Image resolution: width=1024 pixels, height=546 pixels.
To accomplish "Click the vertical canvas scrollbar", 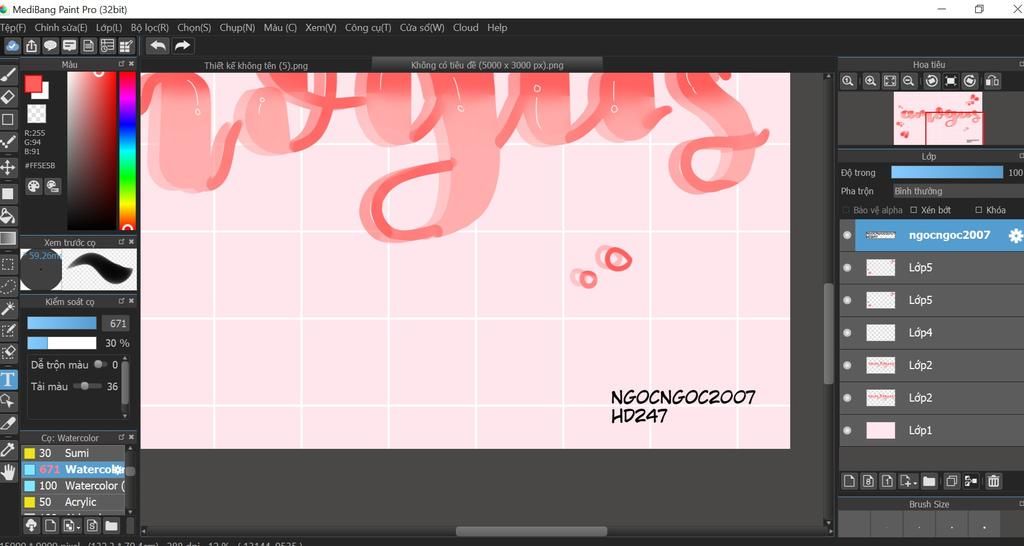I will tap(829, 333).
